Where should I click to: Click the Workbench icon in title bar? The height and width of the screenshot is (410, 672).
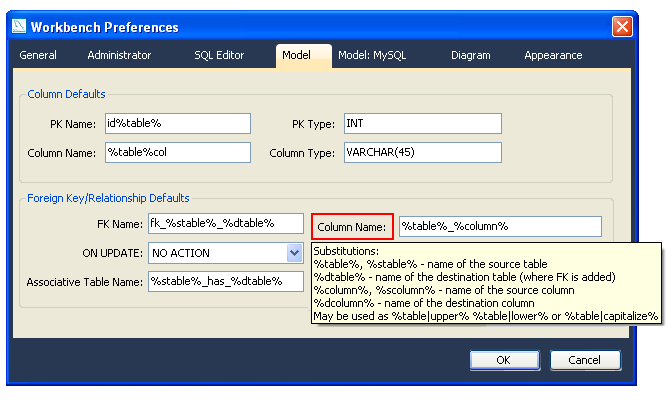(x=19, y=27)
